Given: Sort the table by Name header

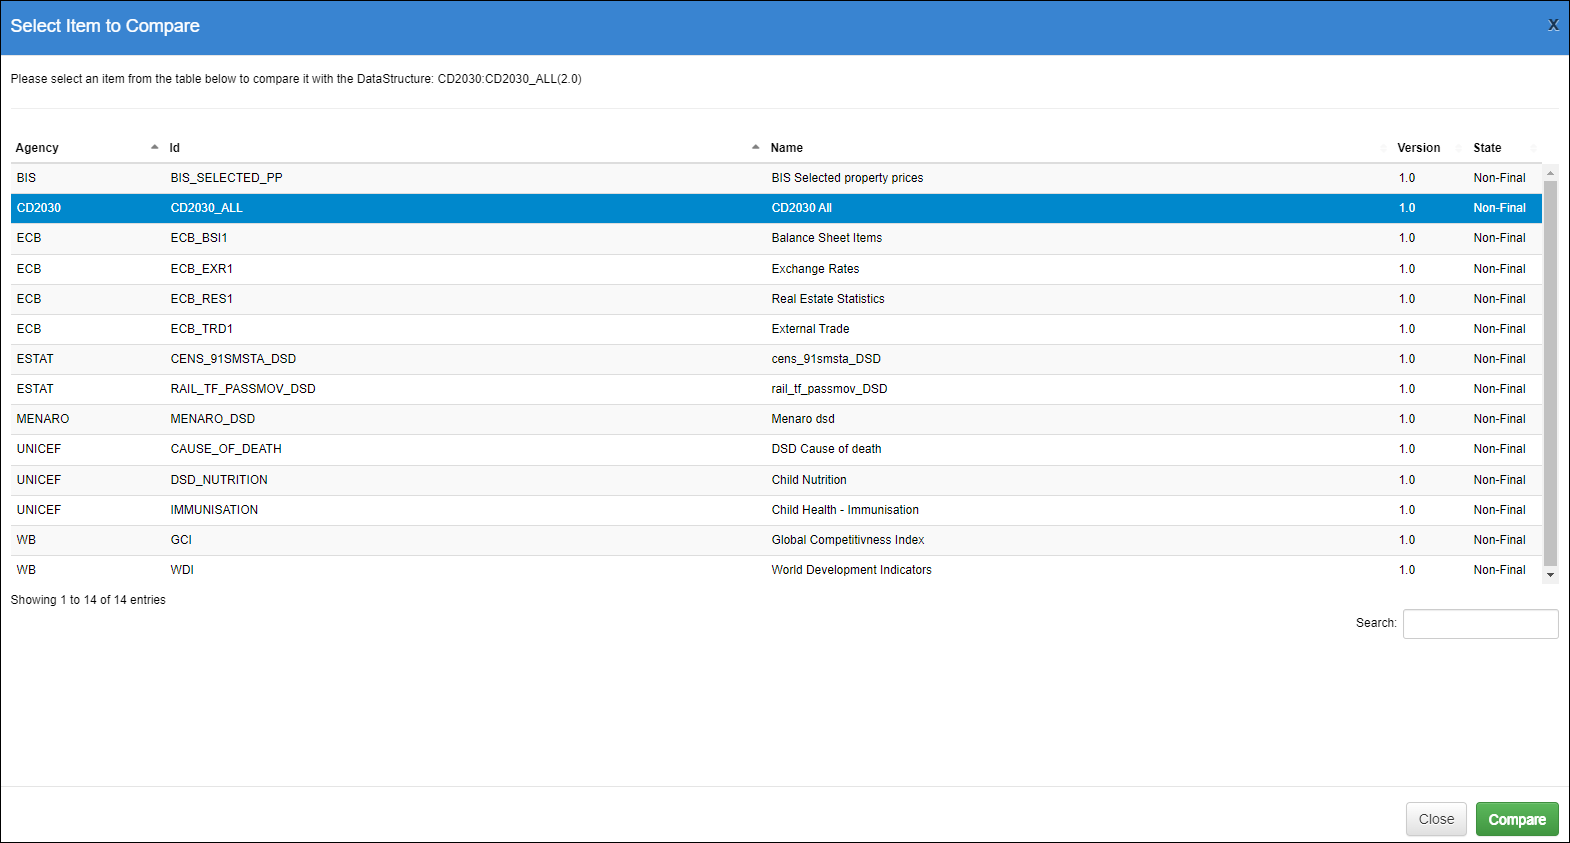Looking at the screenshot, I should pos(787,148).
